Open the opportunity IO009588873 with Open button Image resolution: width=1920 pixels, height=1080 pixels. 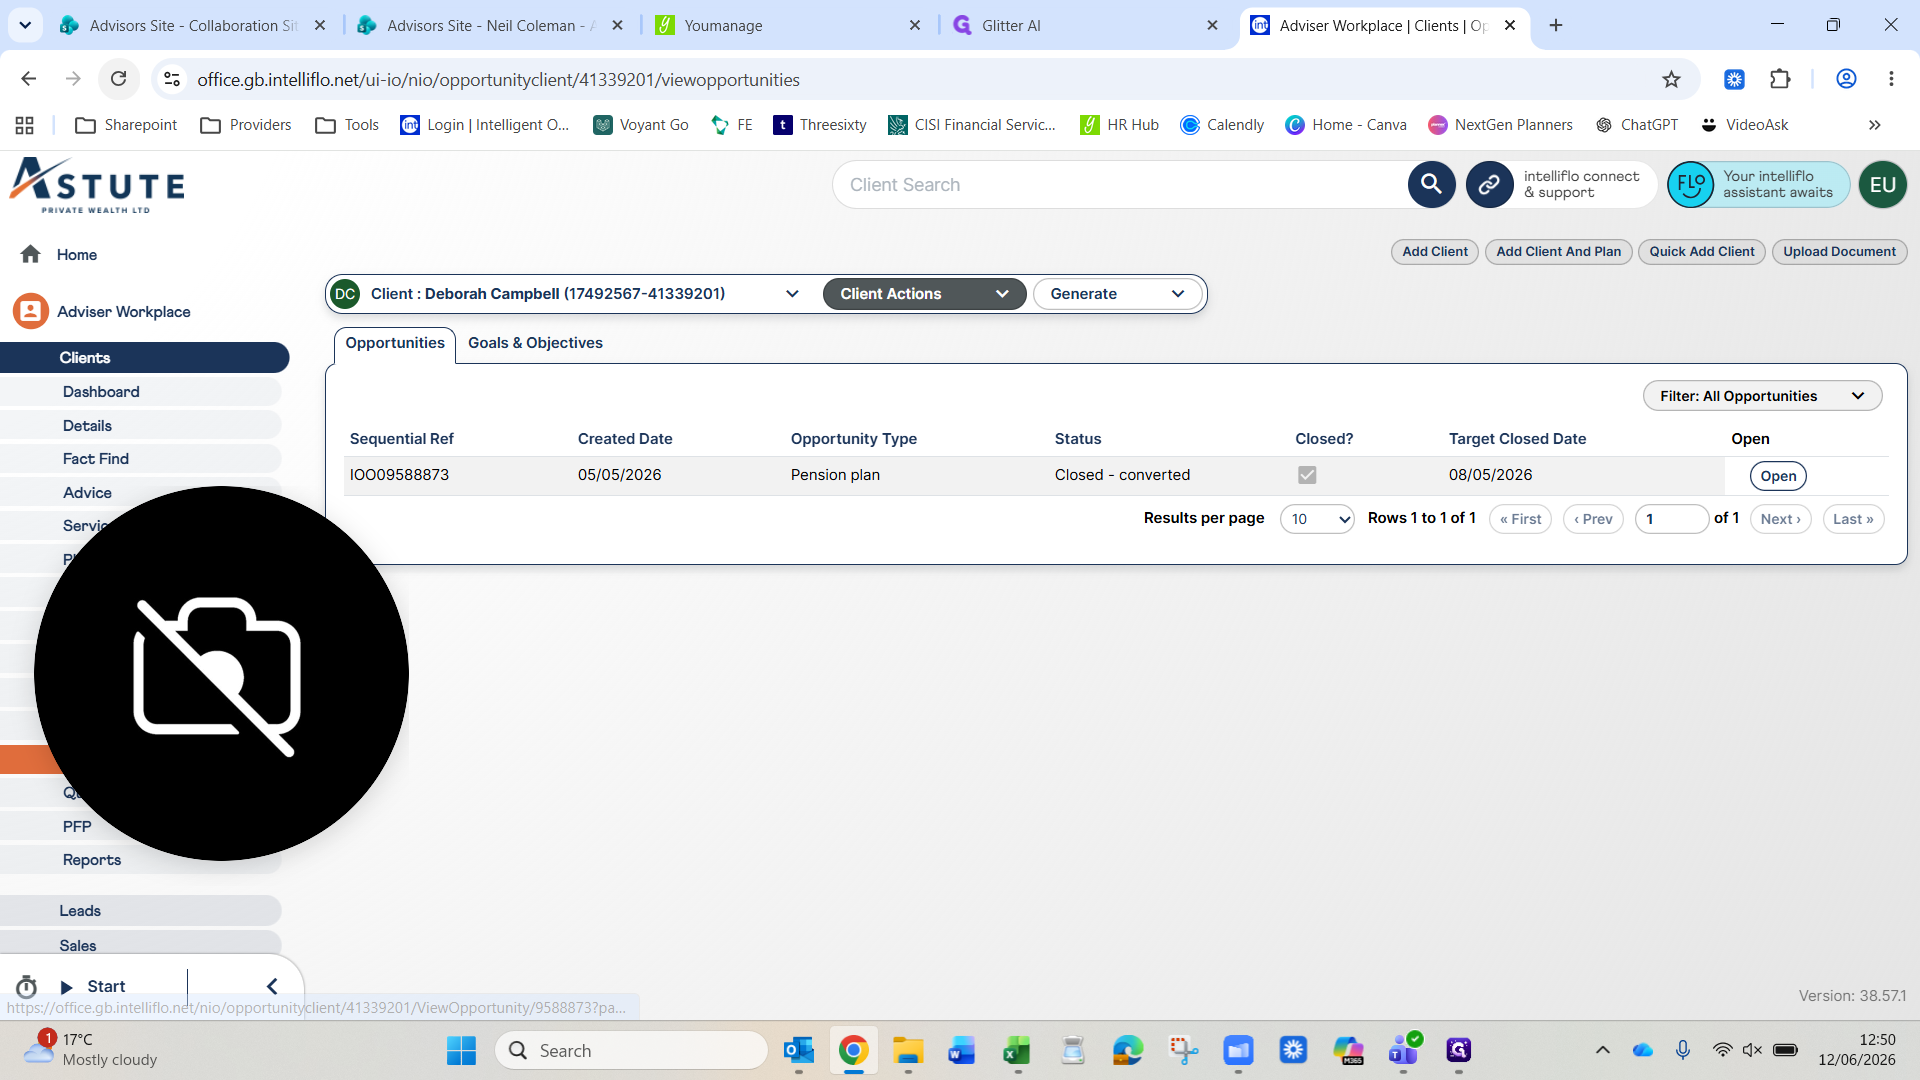1778,476
